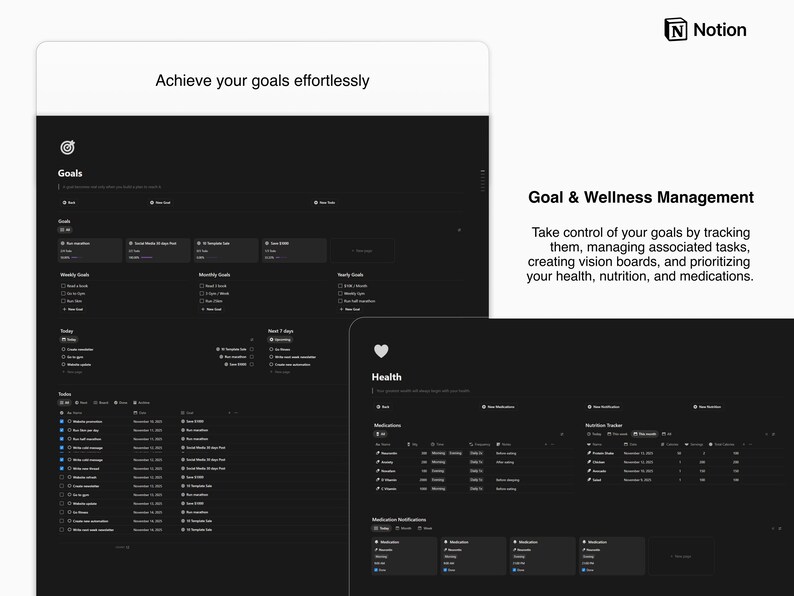Uncheck the 'Website promotion' todo checkbox
794x596 pixels.
[x=62, y=421]
